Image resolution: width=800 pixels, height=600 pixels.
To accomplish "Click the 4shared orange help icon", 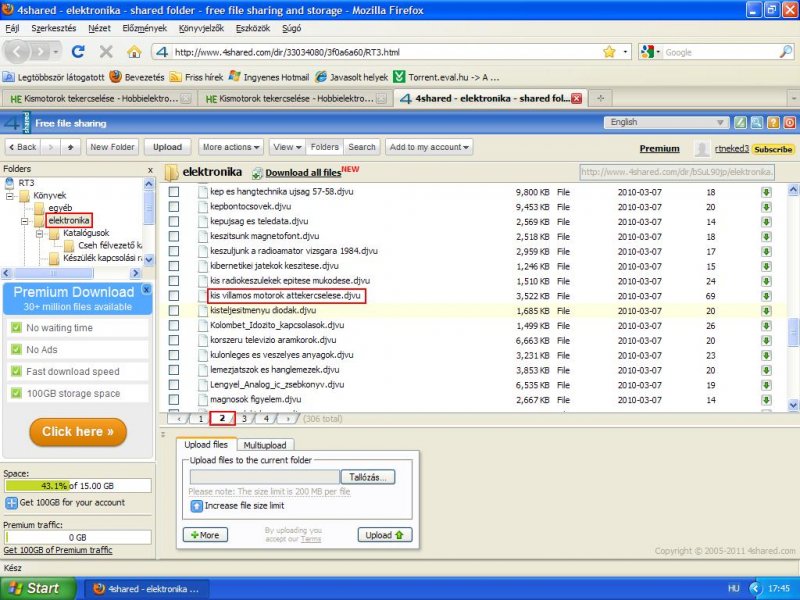I will click(773, 122).
